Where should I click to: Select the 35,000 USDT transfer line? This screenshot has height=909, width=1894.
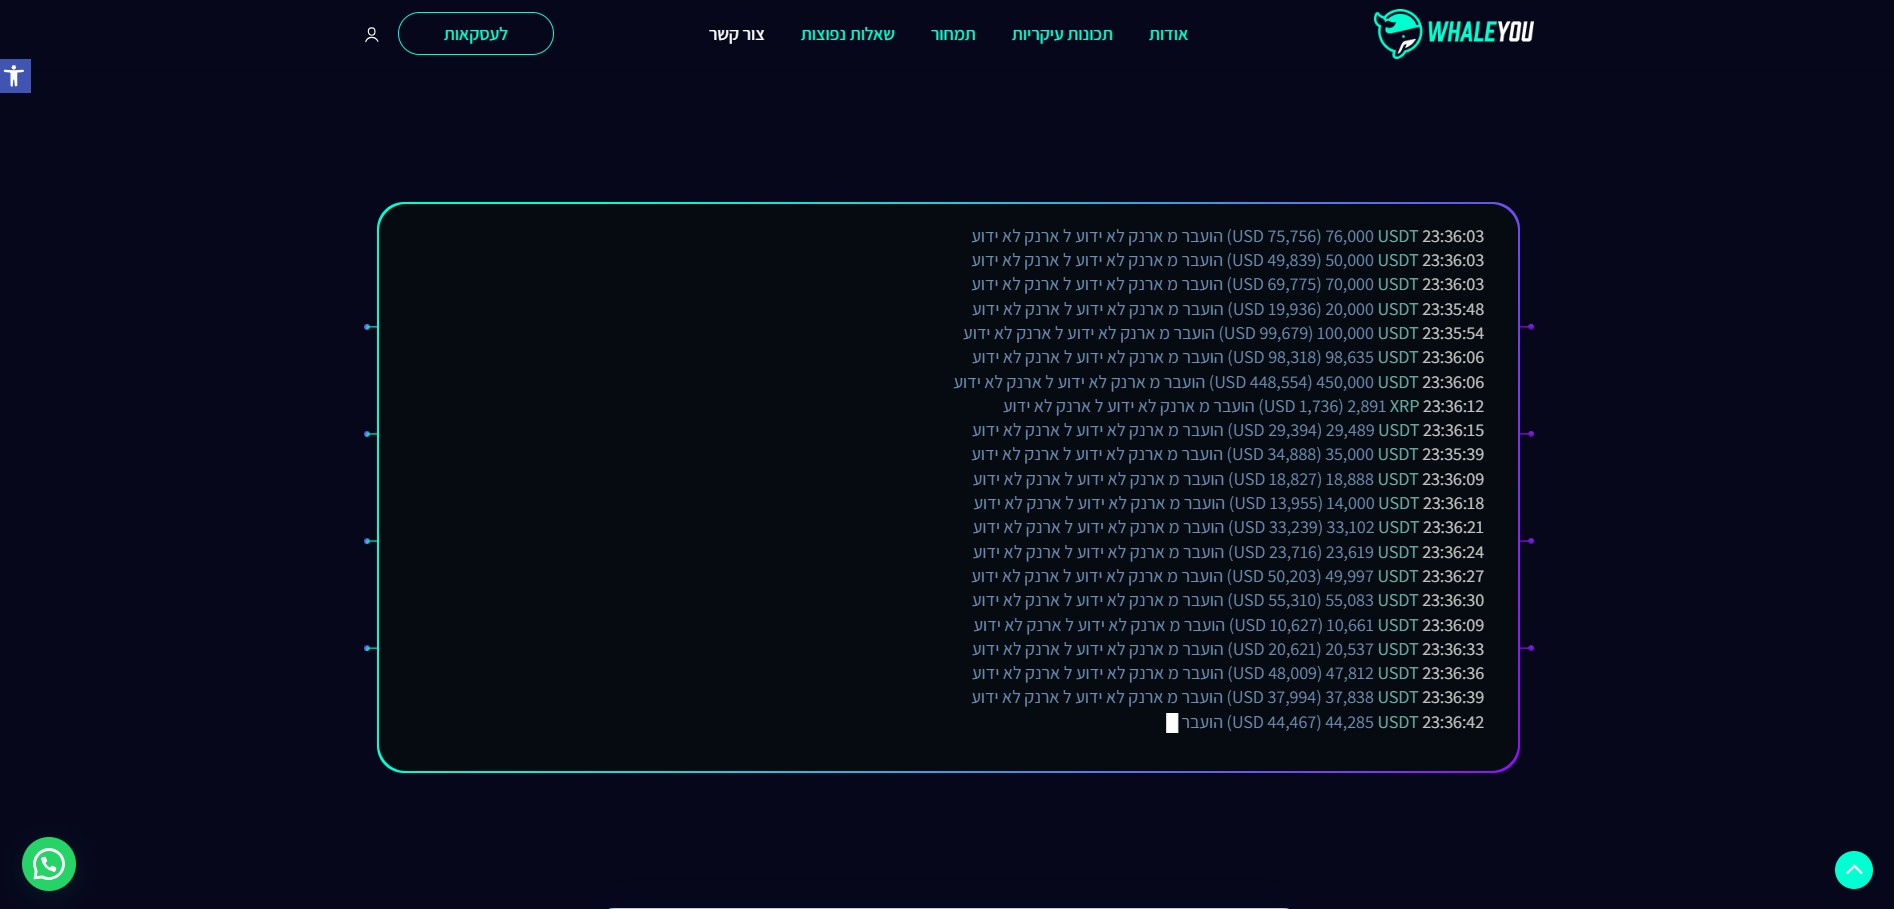pos(1228,455)
